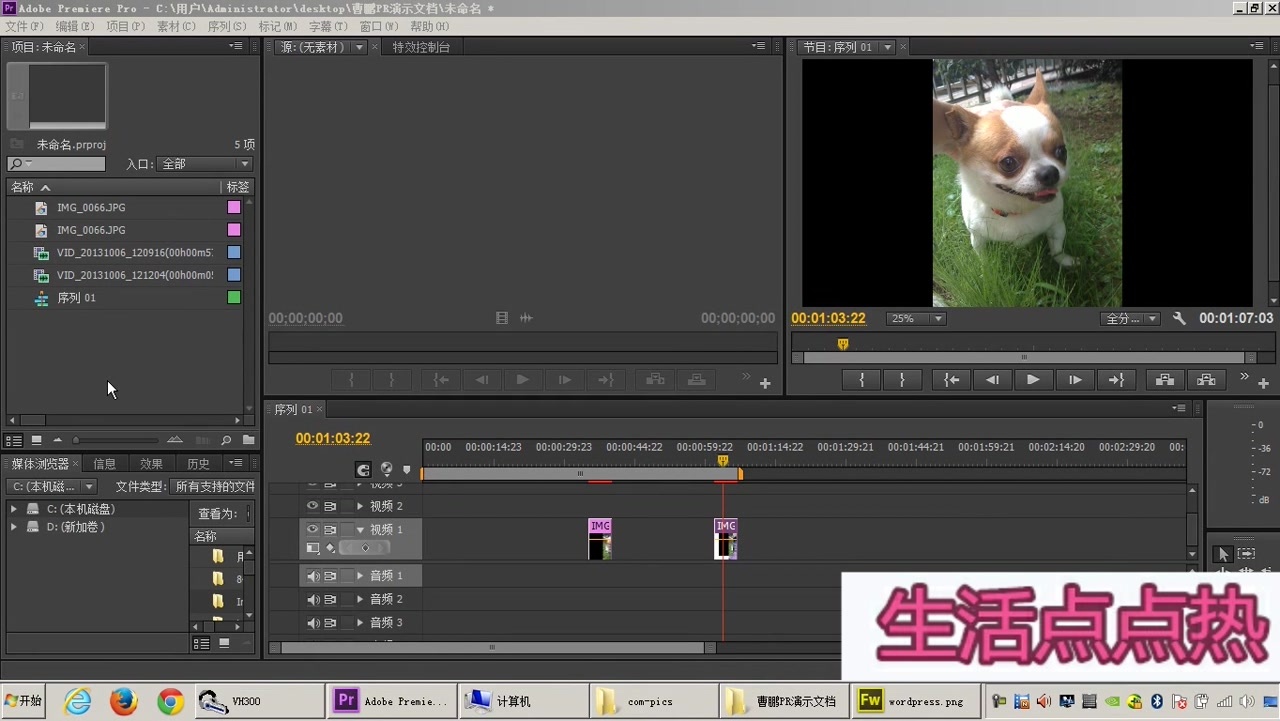Switch Media Browser to list view
The image size is (1280, 721).
202,644
